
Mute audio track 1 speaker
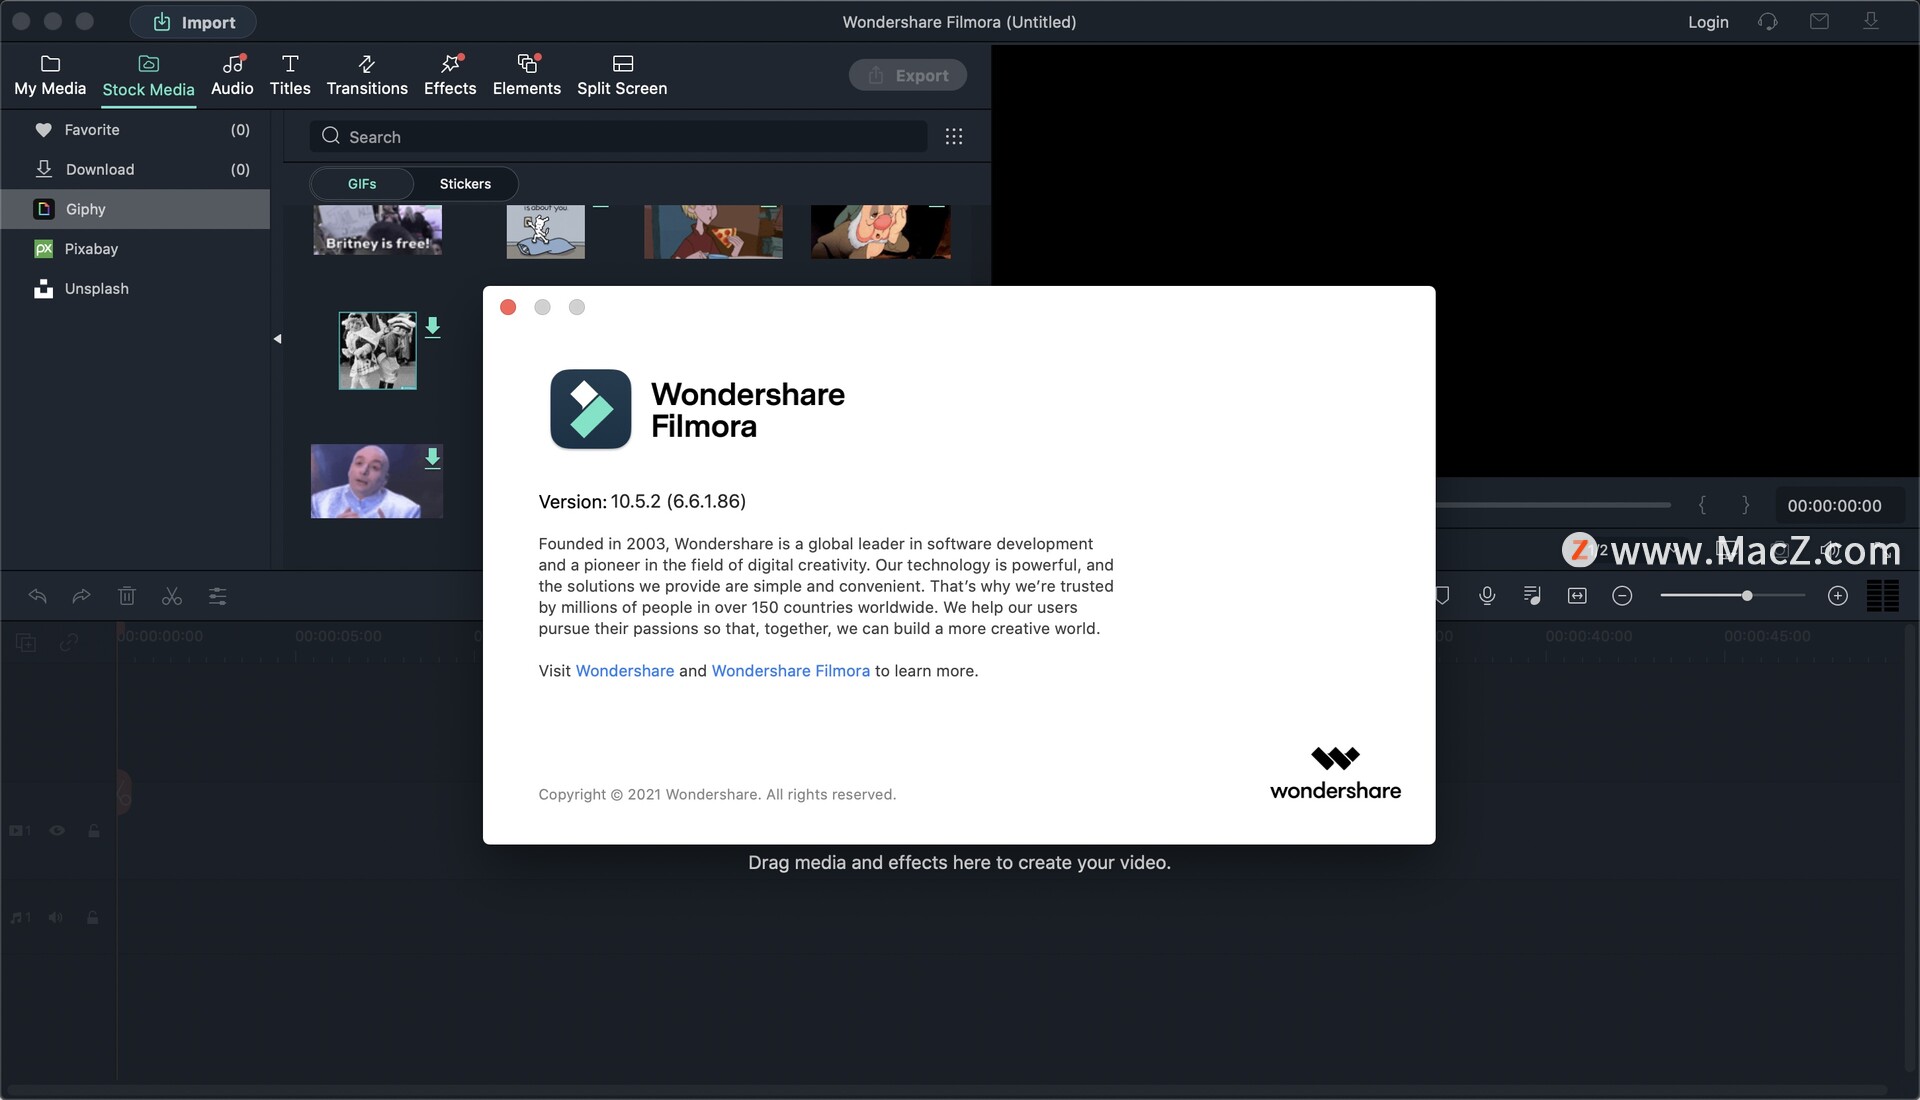[56, 918]
